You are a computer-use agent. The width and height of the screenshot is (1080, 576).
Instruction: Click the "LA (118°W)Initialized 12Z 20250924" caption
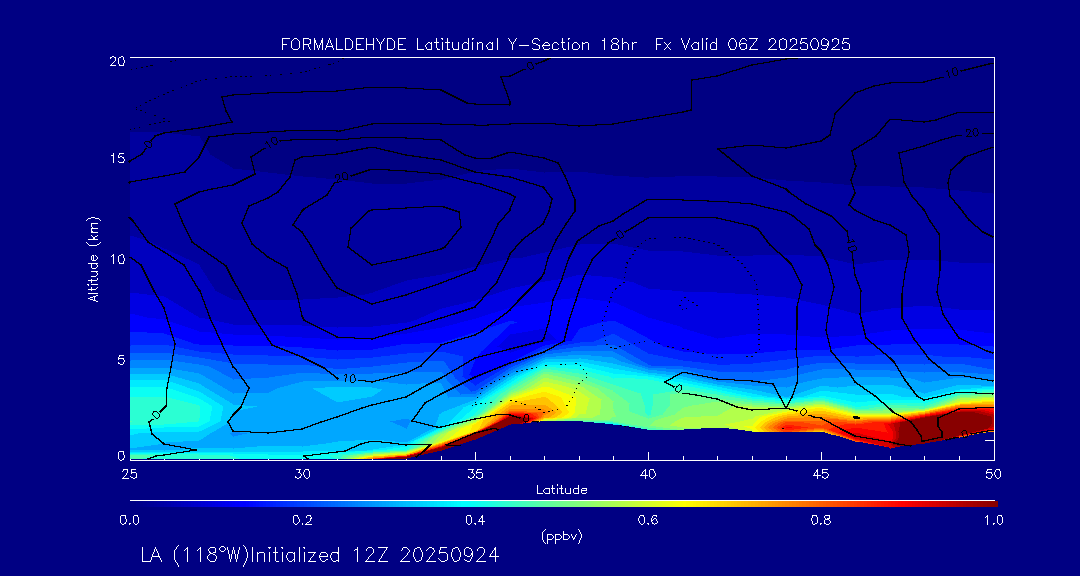tap(320, 554)
